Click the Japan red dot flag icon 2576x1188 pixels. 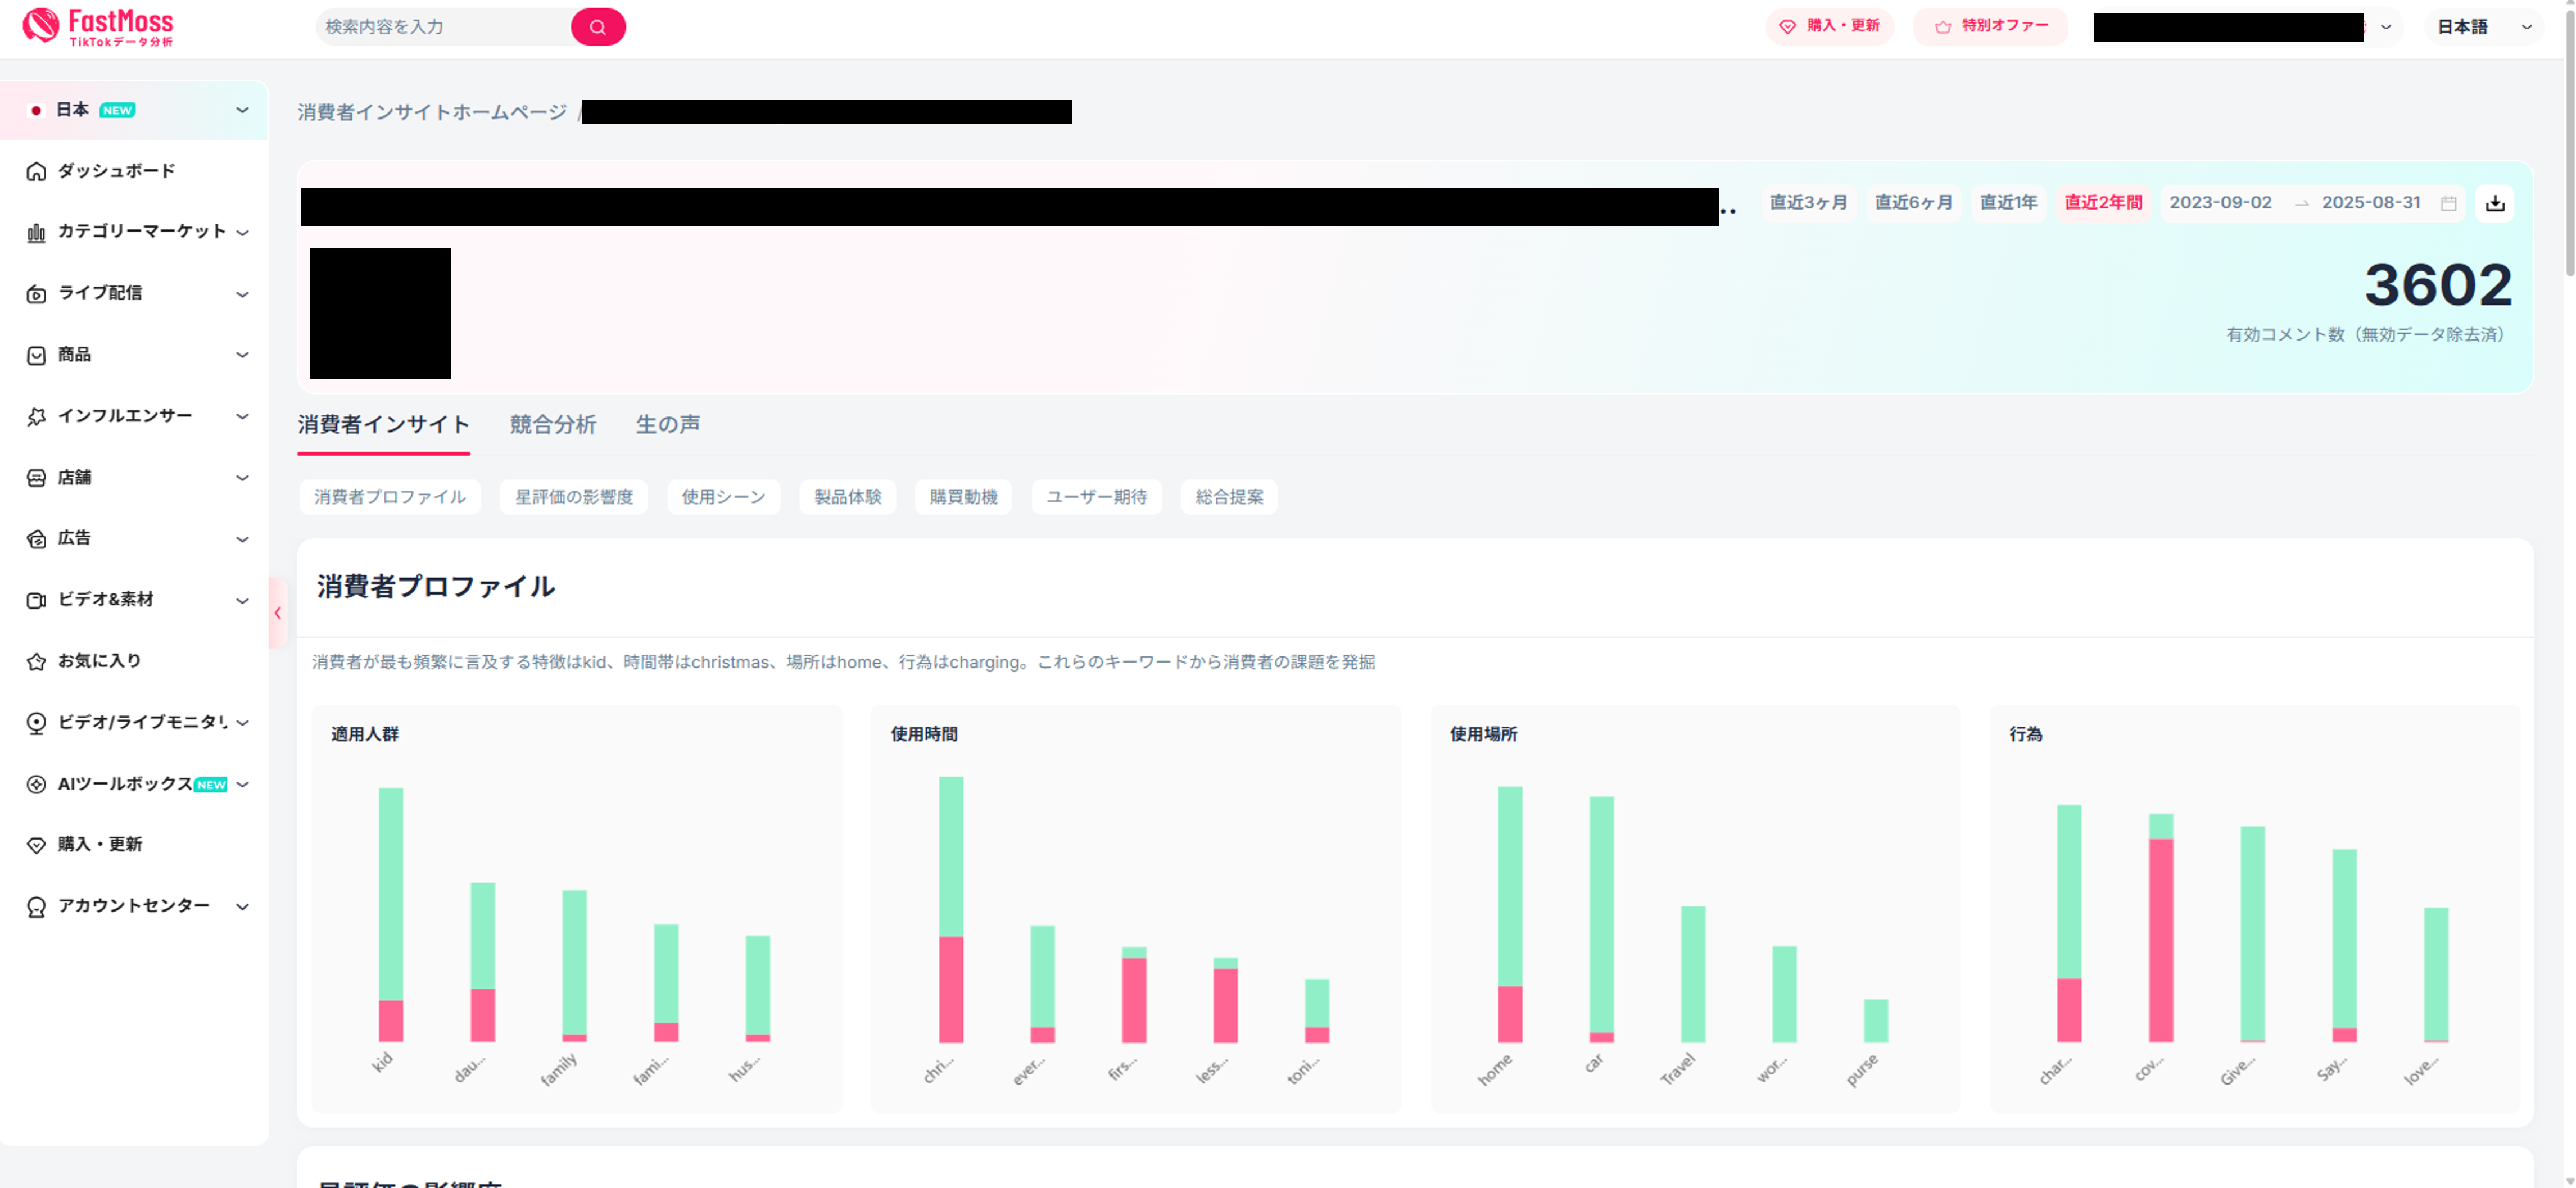pyautogui.click(x=36, y=110)
